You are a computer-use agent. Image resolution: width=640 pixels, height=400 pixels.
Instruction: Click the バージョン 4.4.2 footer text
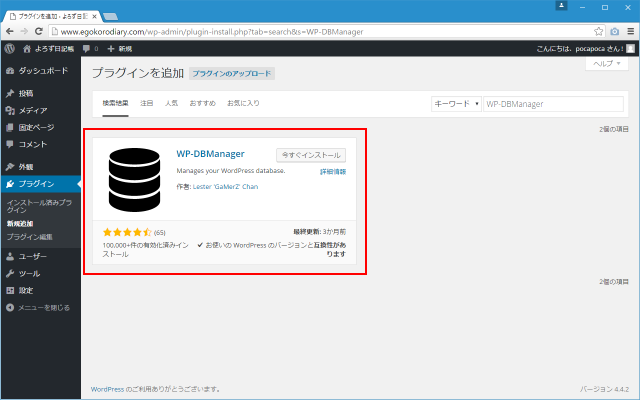pos(604,389)
